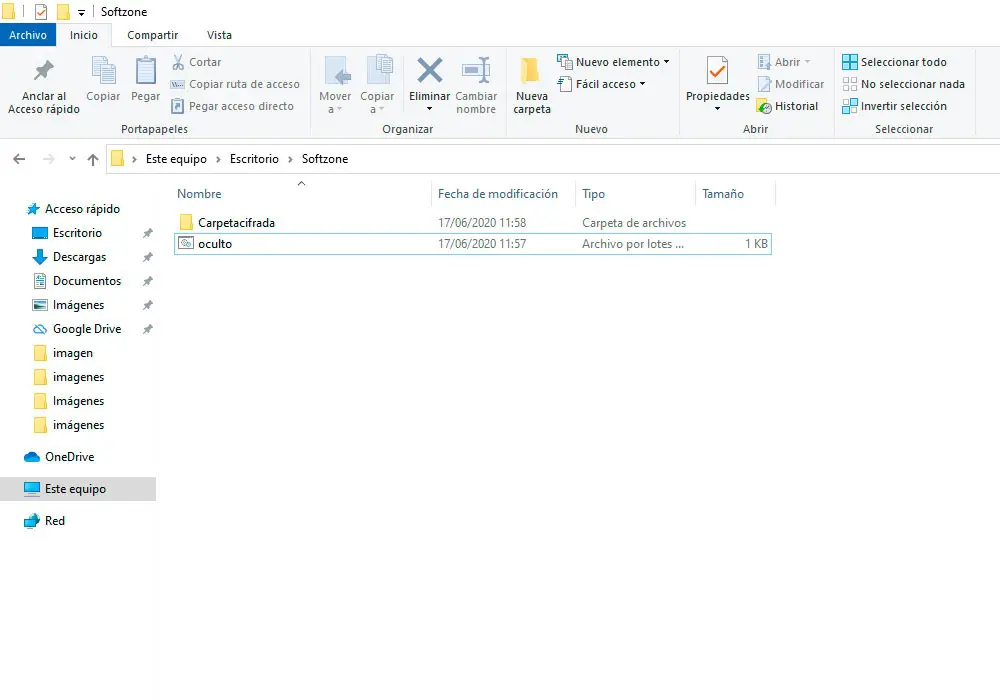Click No seleccionar nada
The width and height of the screenshot is (1000, 700).
click(x=903, y=84)
